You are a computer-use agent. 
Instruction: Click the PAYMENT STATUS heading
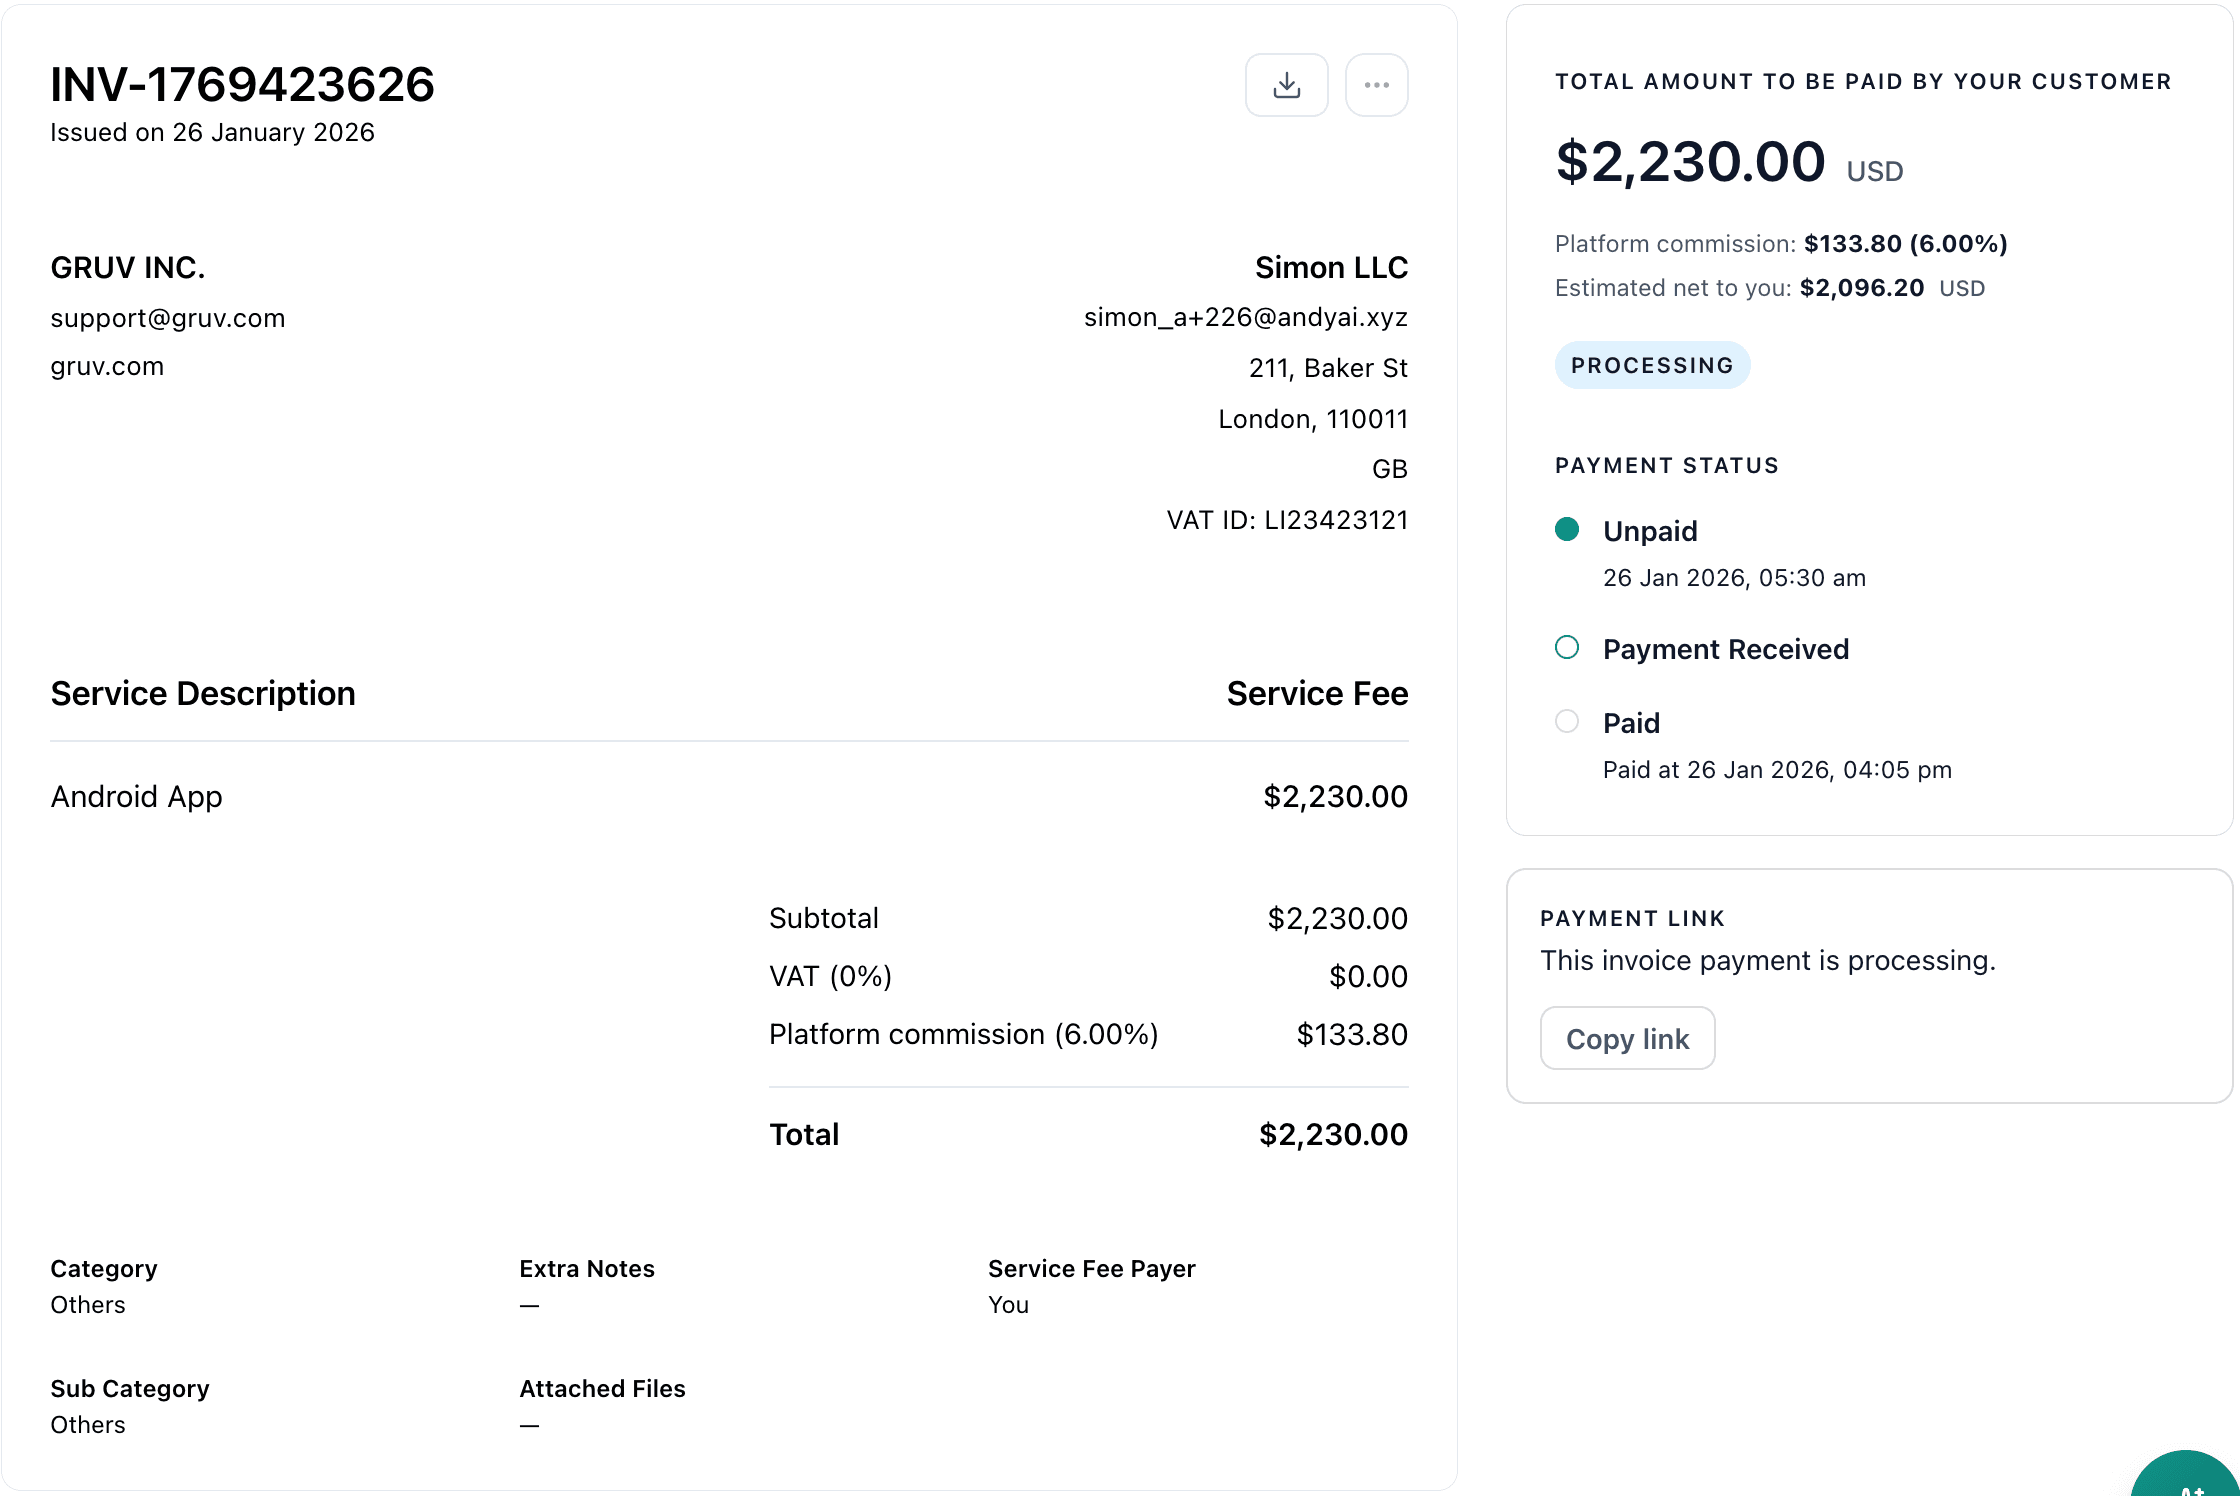[x=1667, y=466]
